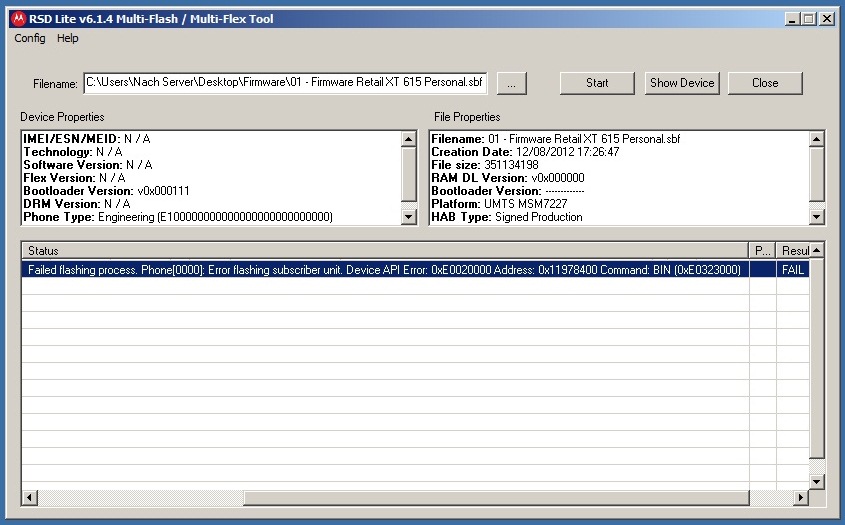845x525 pixels.
Task: Click Device Properties scroll down arrow
Action: (x=408, y=217)
